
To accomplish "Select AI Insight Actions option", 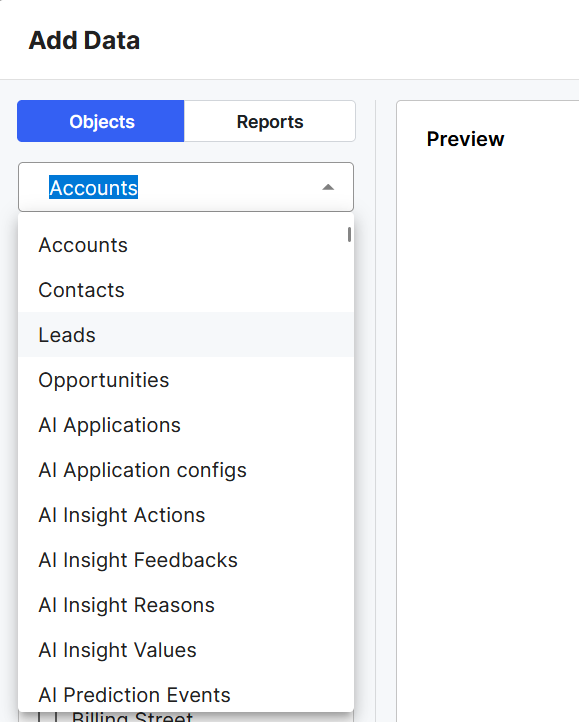I will (x=186, y=515).
